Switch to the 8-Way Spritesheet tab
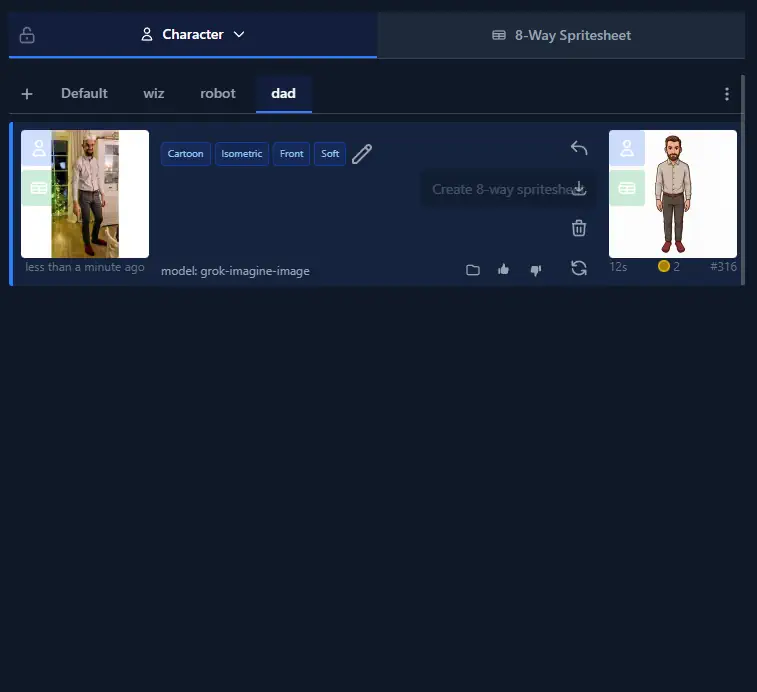 coord(561,35)
